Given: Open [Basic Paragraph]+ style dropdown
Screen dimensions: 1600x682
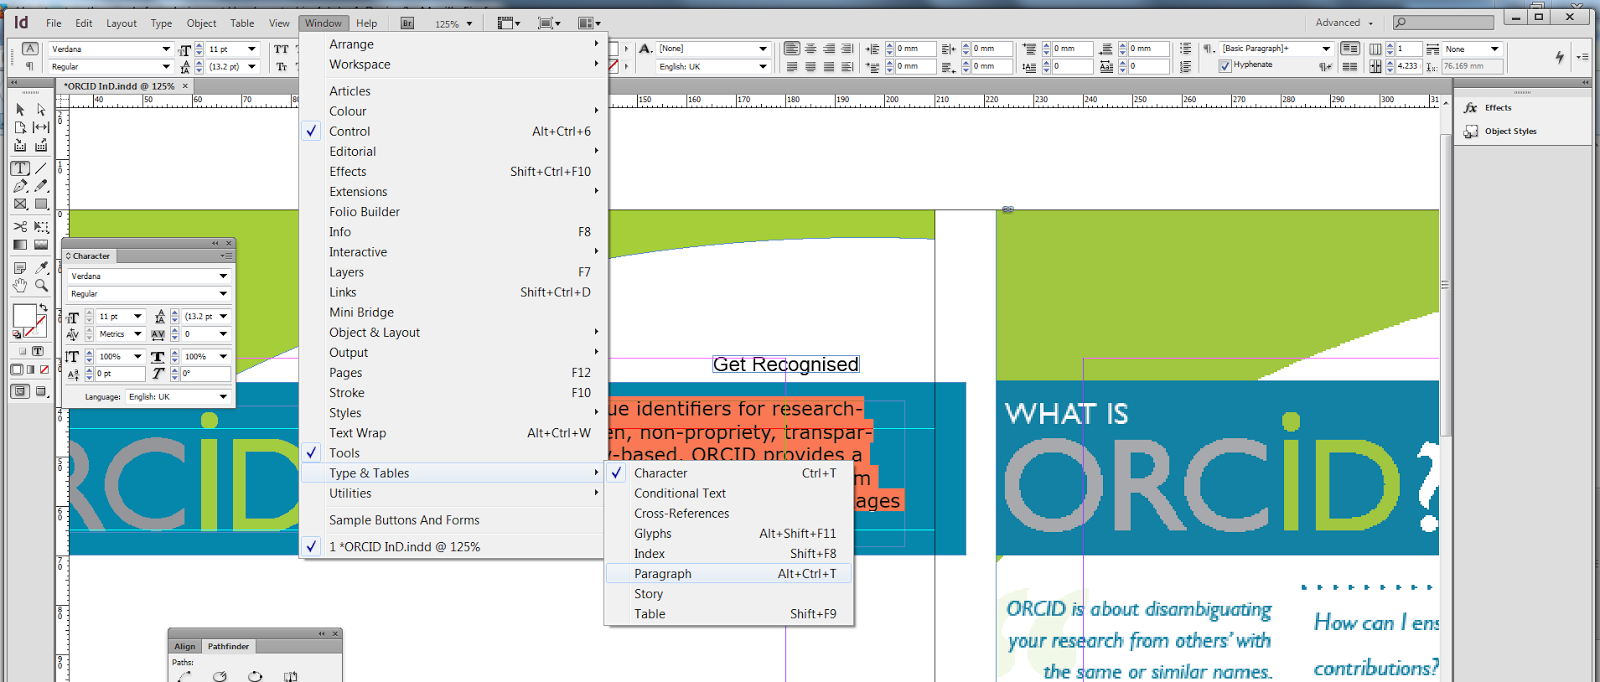Looking at the screenshot, I should click(x=1326, y=48).
